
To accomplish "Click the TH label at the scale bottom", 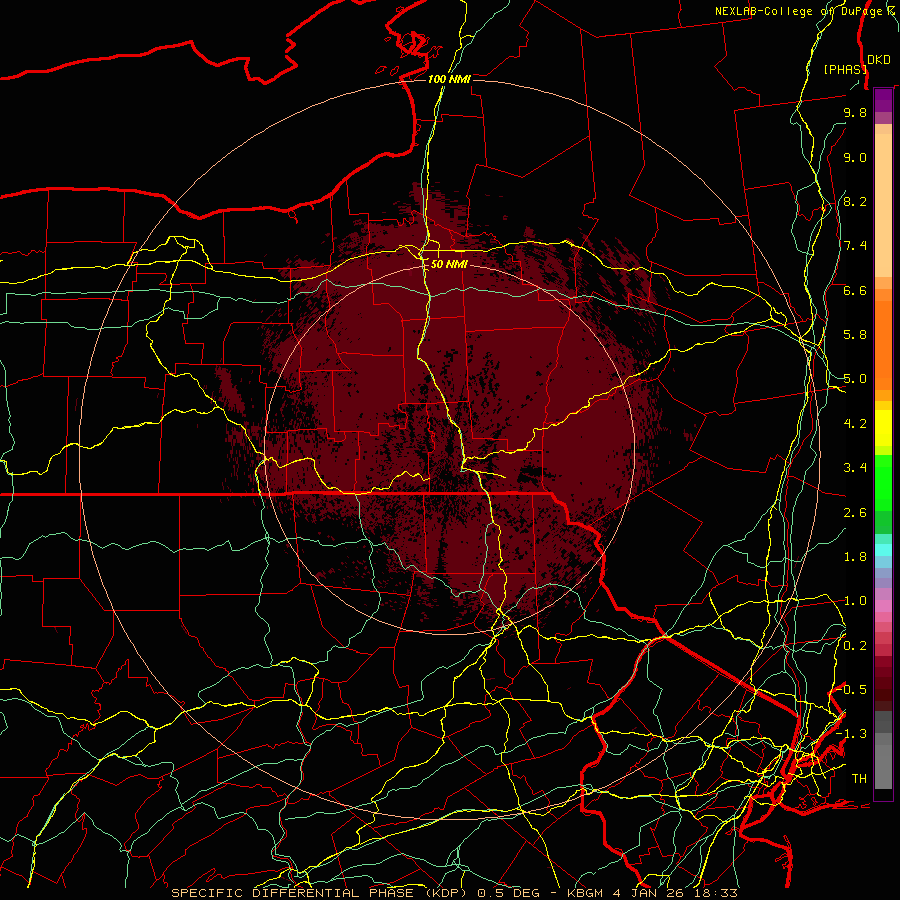I will click(x=859, y=779).
